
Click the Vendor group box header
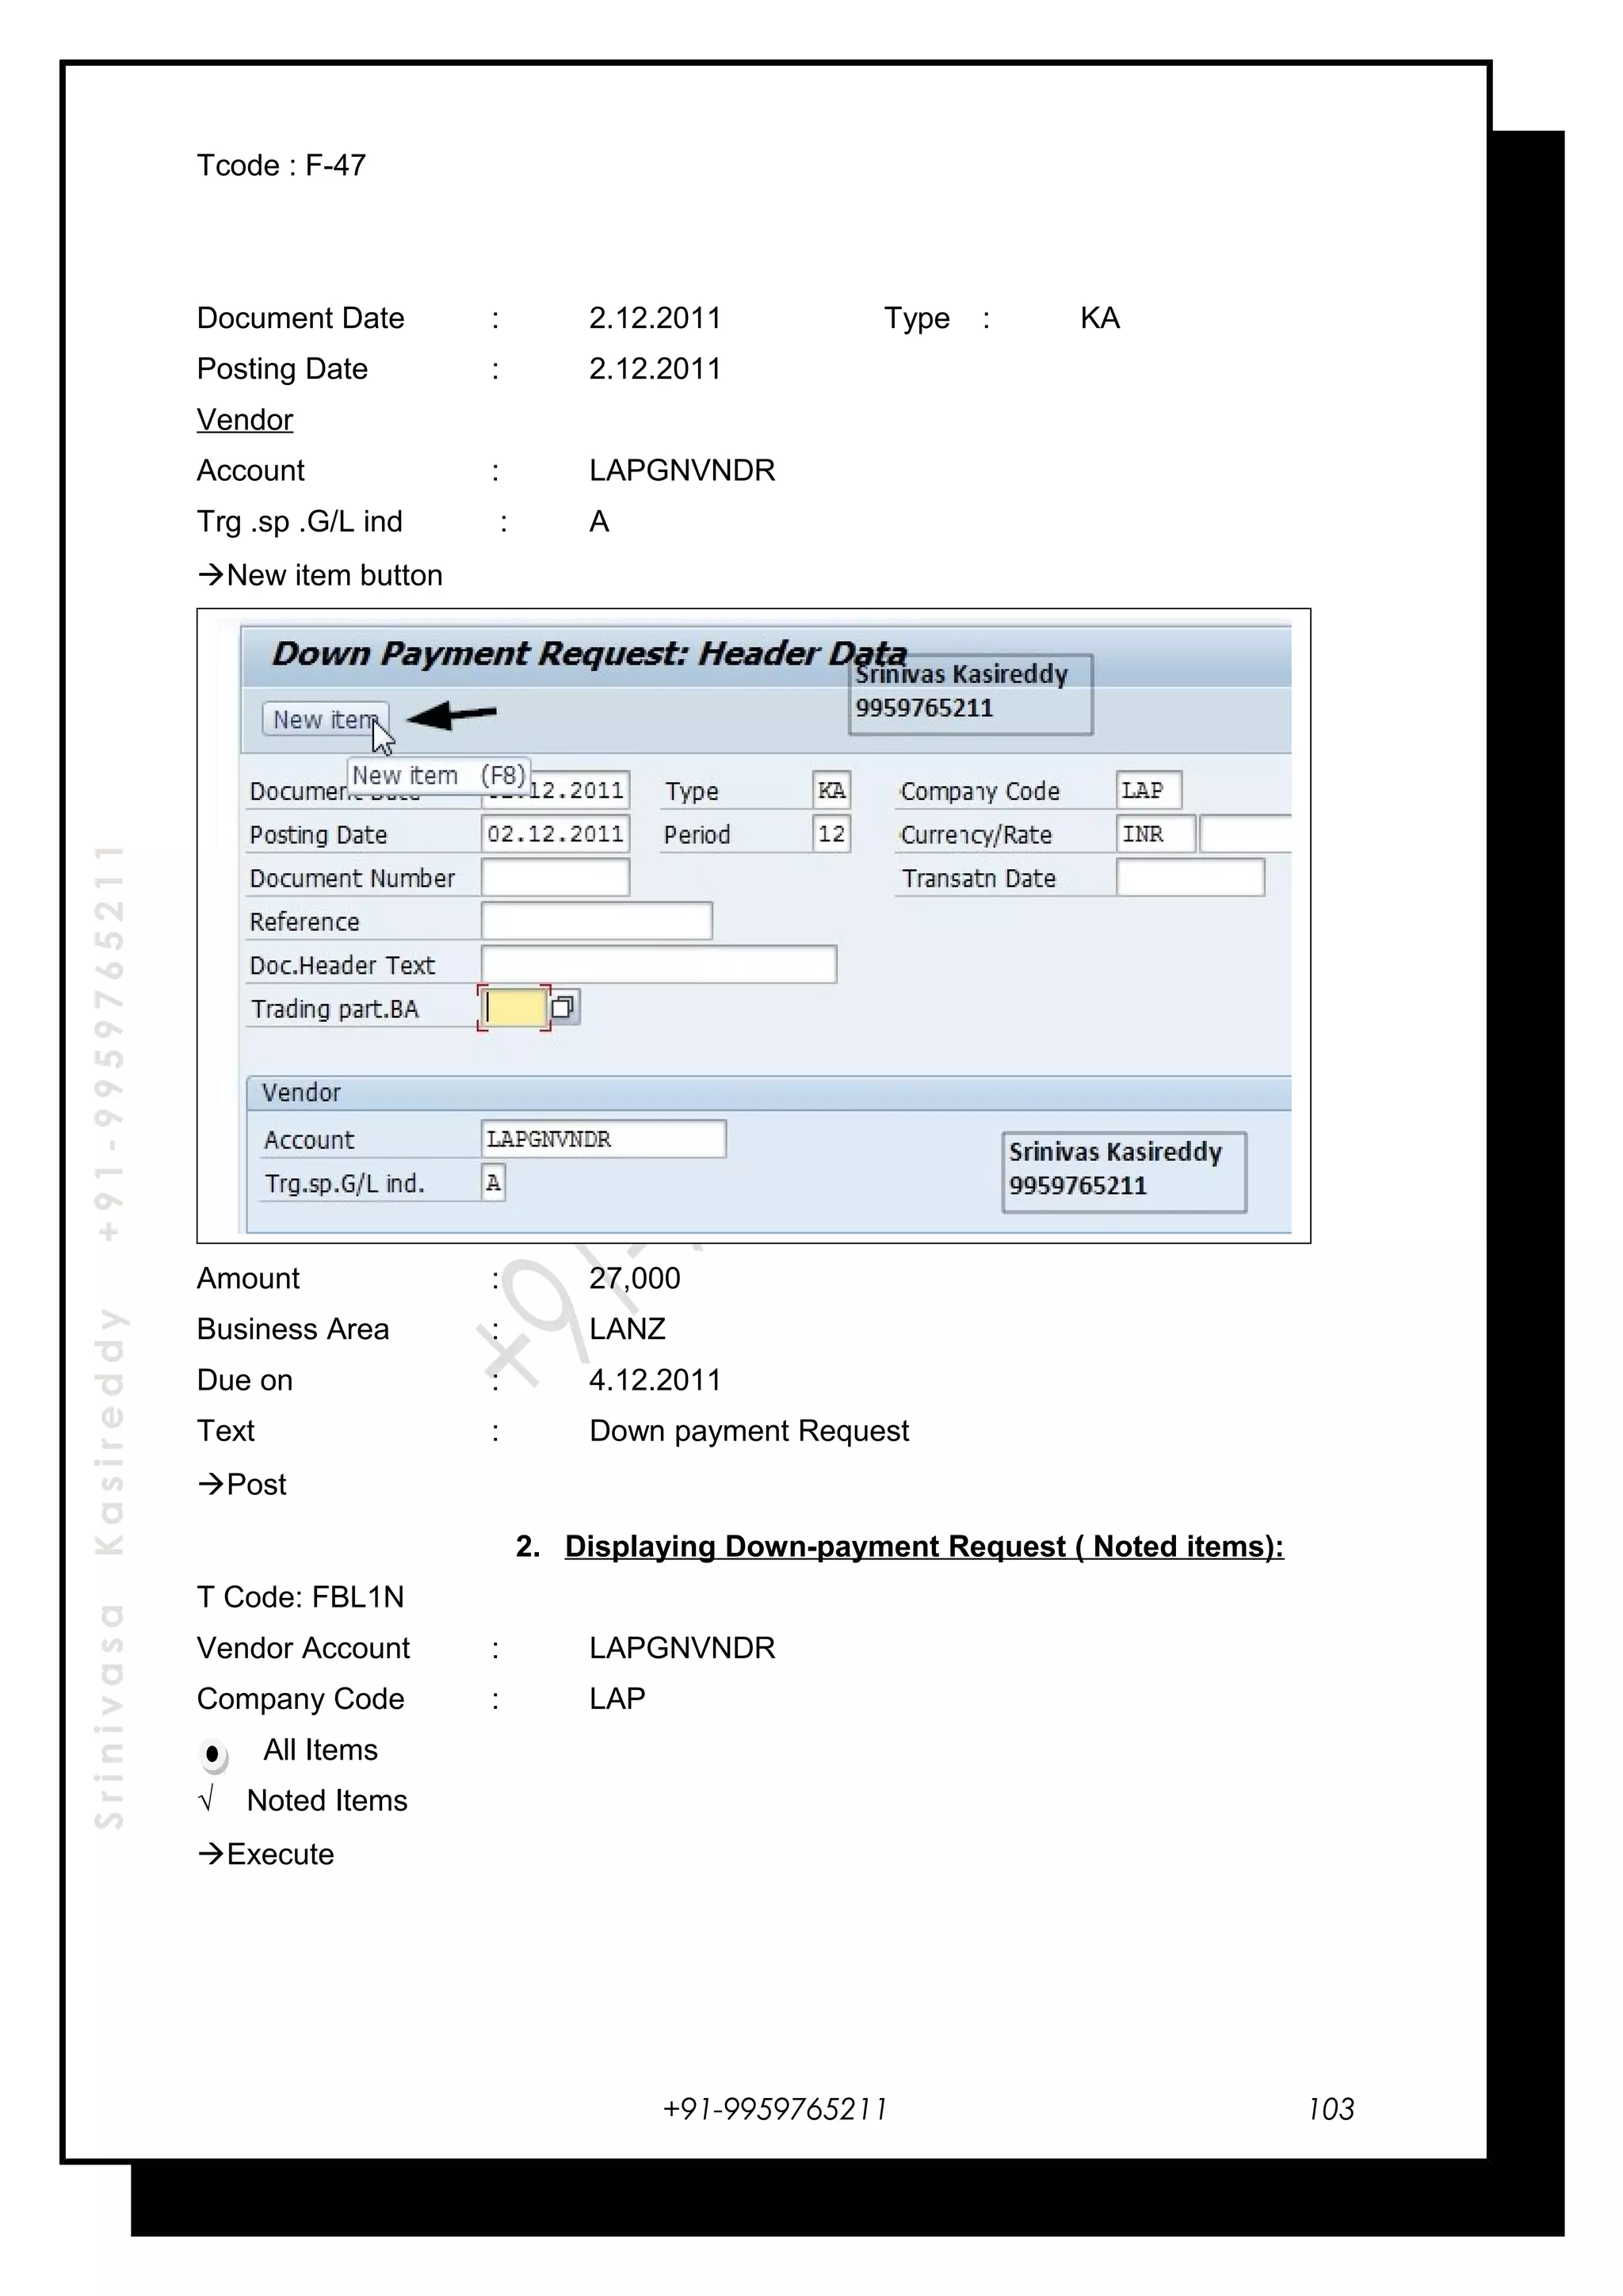(x=302, y=1093)
